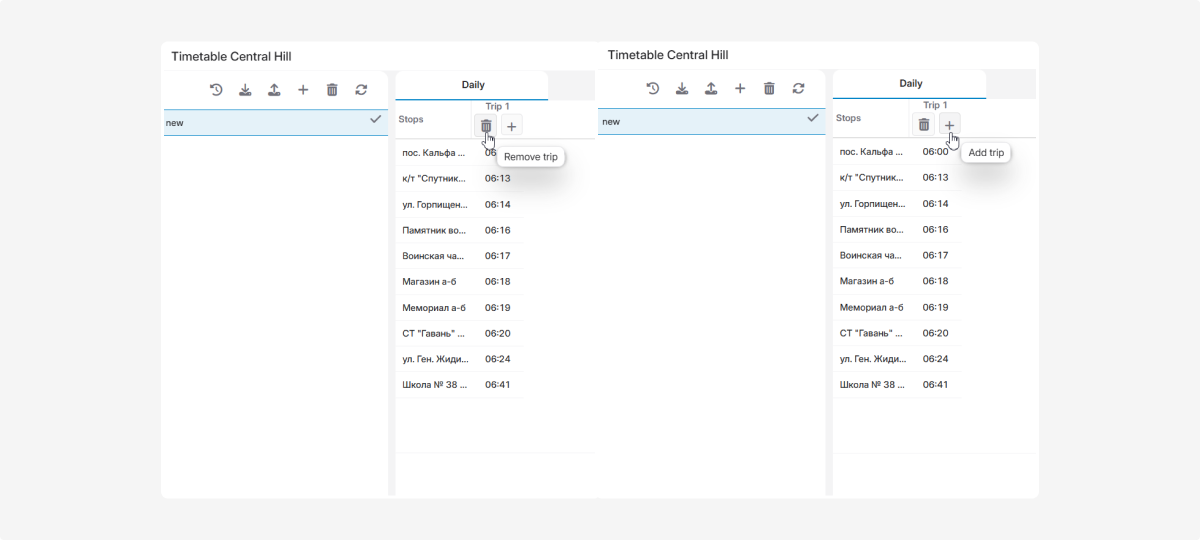Delete the timetable with the right view toolbar trash icon
This screenshot has height=540, width=1200.
(x=769, y=89)
